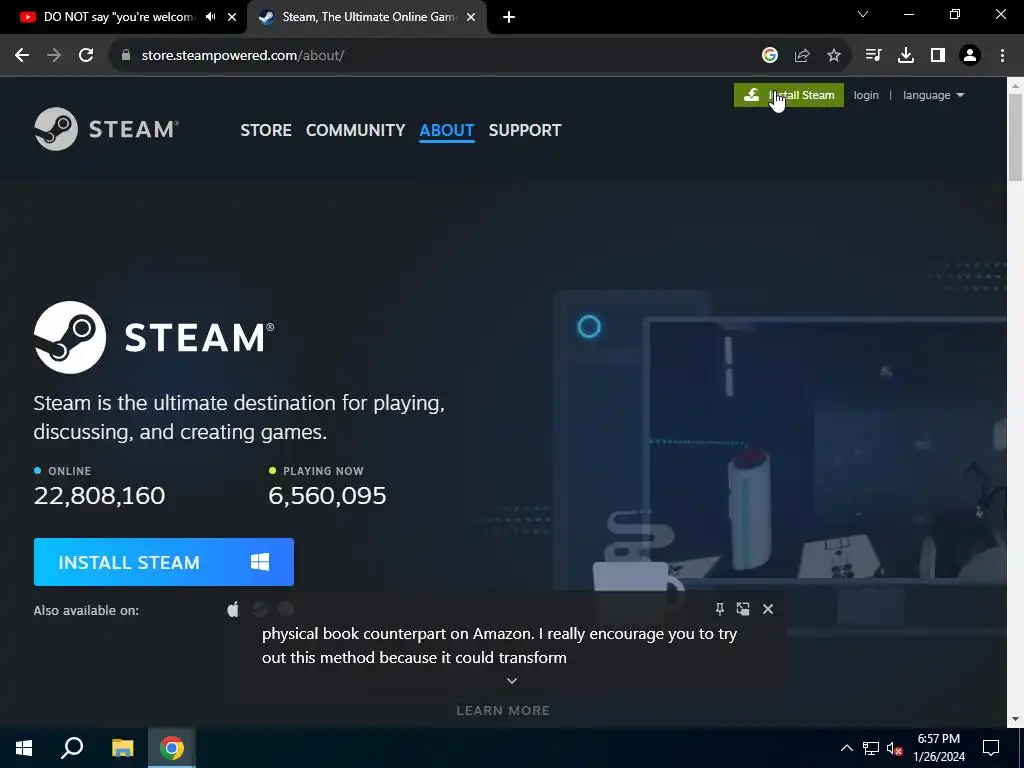Click the Chrome taskbar icon
Viewport: 1024px width, 768px height.
[172, 748]
